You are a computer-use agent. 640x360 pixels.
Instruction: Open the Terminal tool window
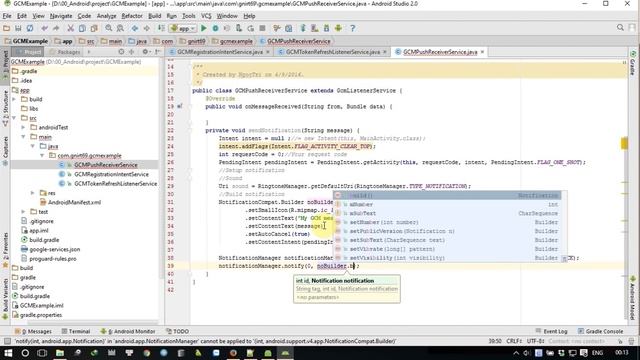[76, 331]
